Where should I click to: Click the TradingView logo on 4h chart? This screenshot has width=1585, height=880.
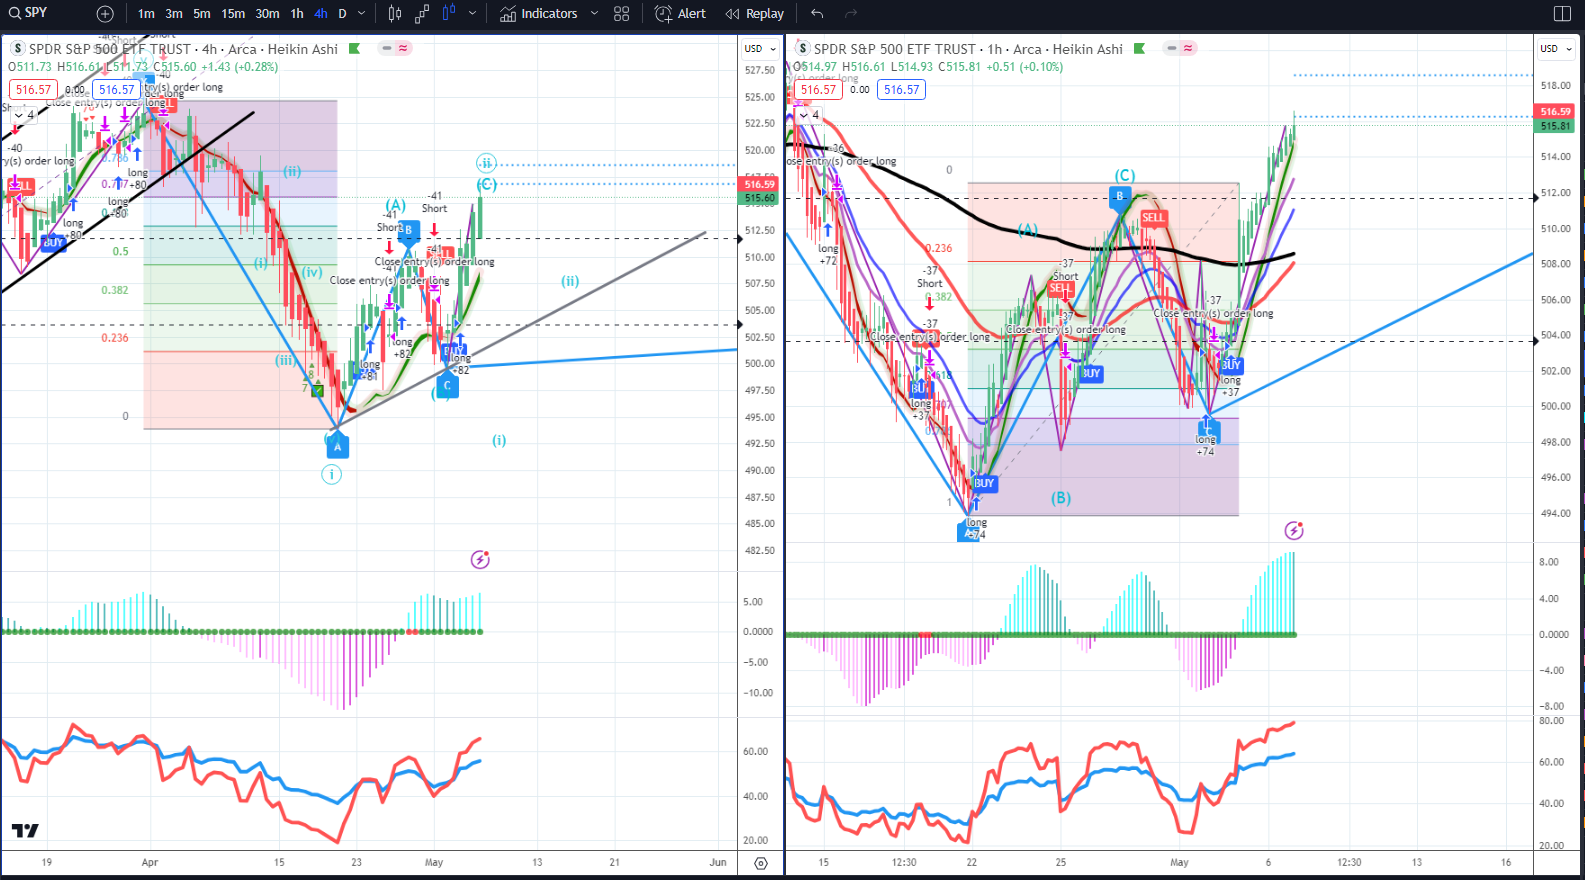click(25, 831)
